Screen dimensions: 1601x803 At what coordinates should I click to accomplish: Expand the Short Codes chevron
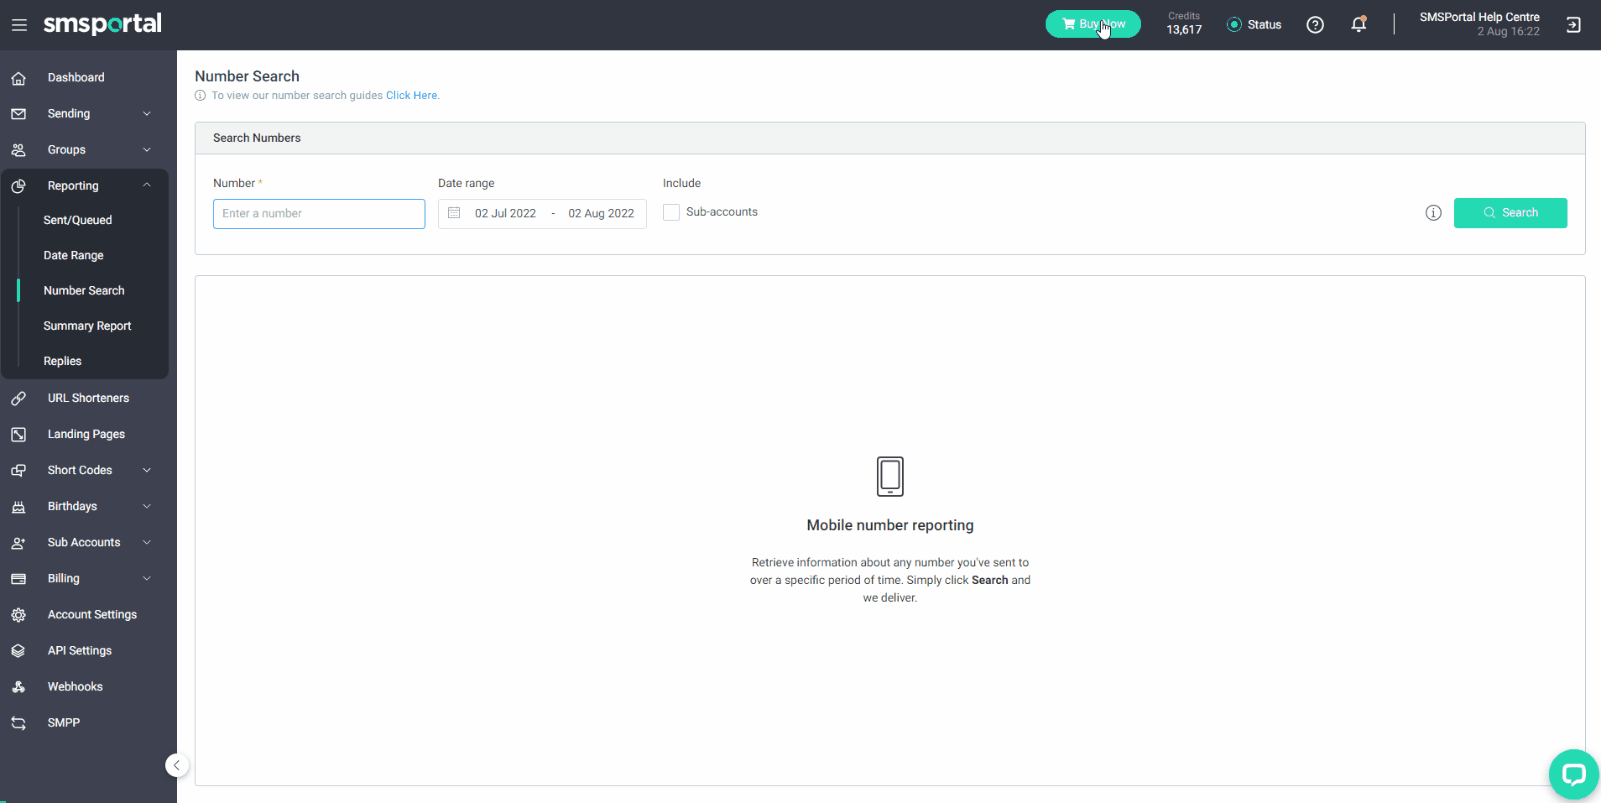pyautogui.click(x=147, y=470)
